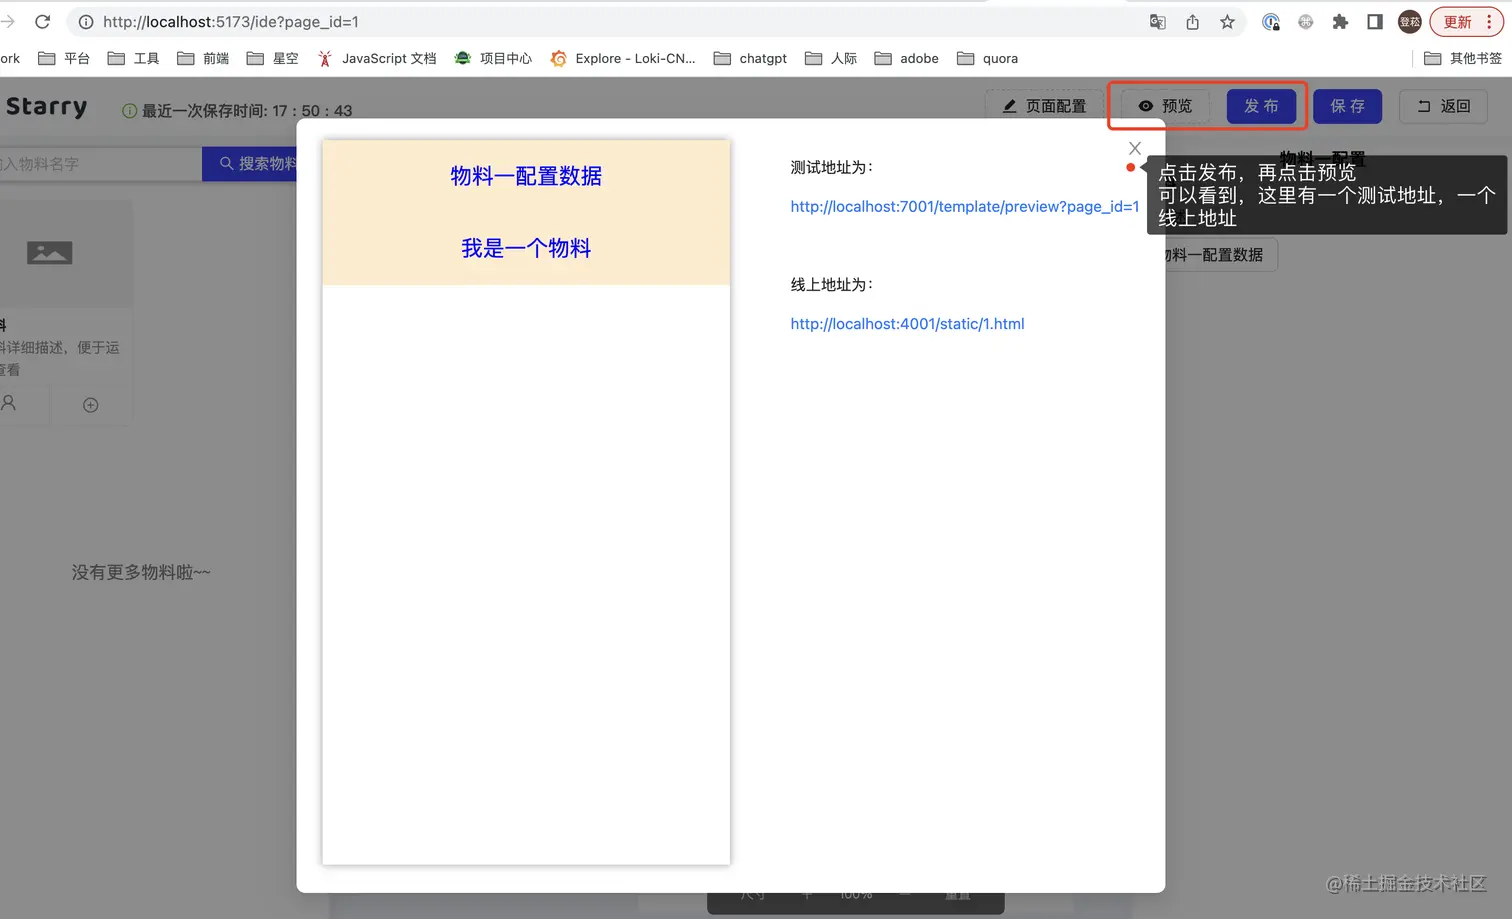Image resolution: width=1512 pixels, height=919 pixels.
Task: Open the 工具 bookmark folder
Action: pyautogui.click(x=134, y=58)
